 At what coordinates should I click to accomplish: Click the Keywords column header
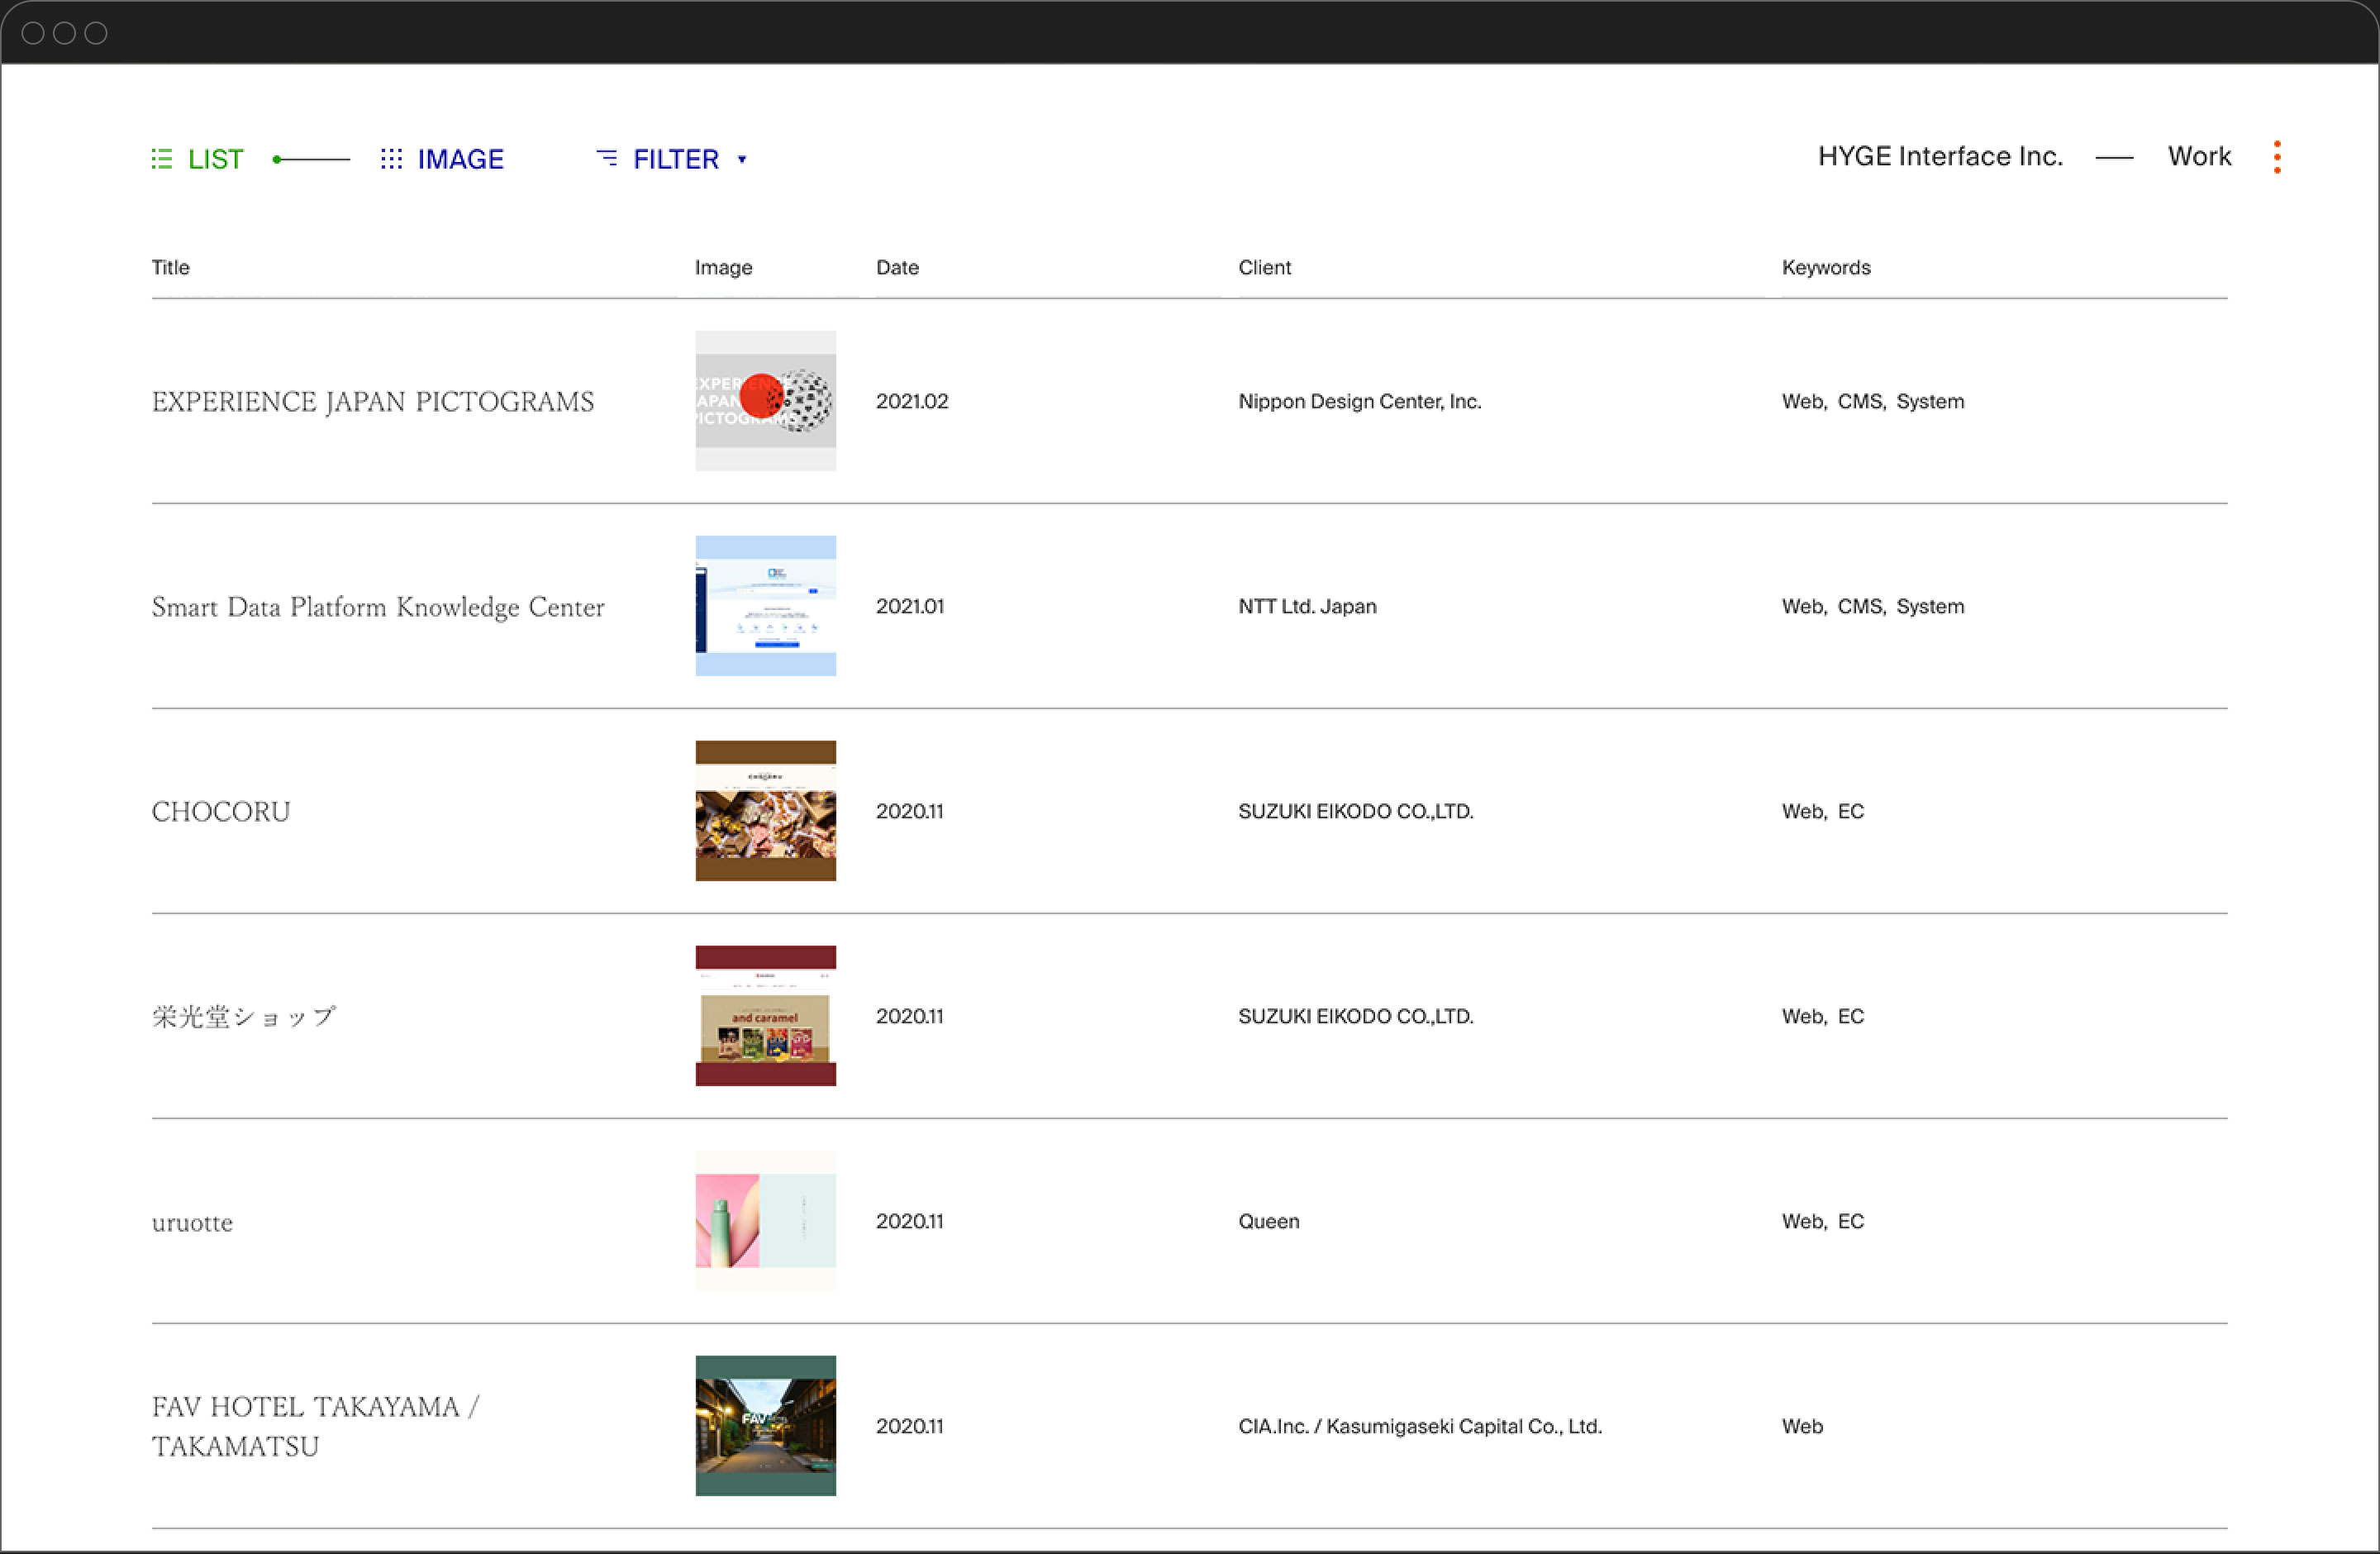1825,267
